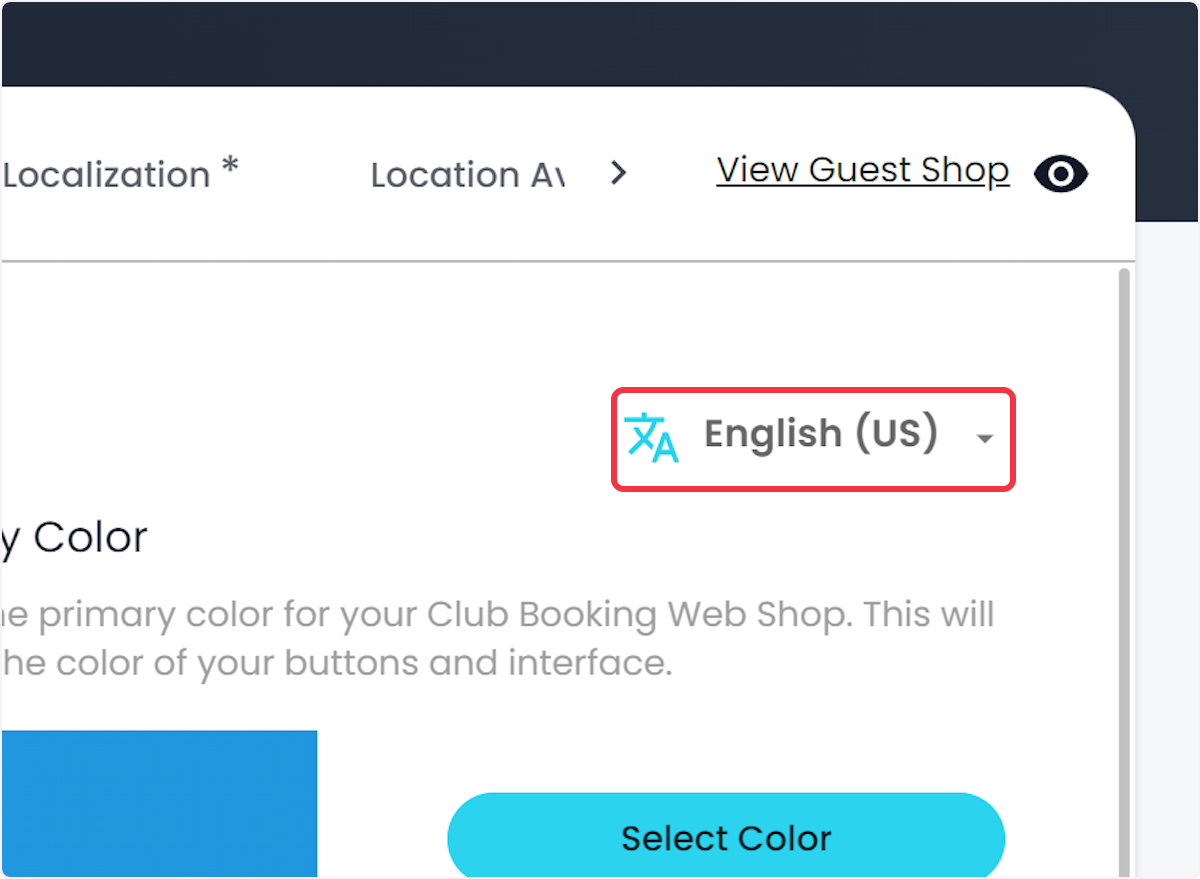The image size is (1200, 879).
Task: Click the Select Color button
Action: tap(726, 837)
